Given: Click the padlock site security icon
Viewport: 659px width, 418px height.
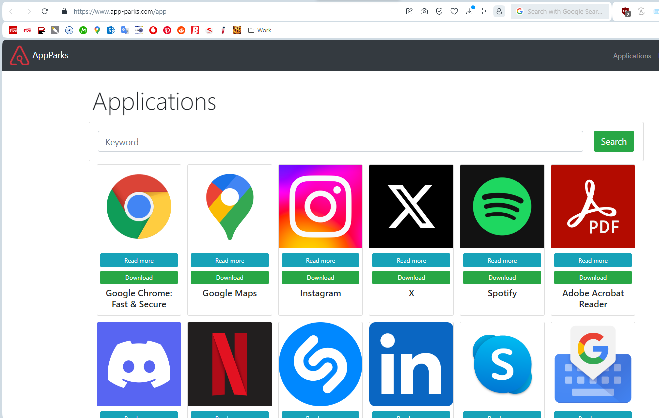Looking at the screenshot, I should pos(64,11).
